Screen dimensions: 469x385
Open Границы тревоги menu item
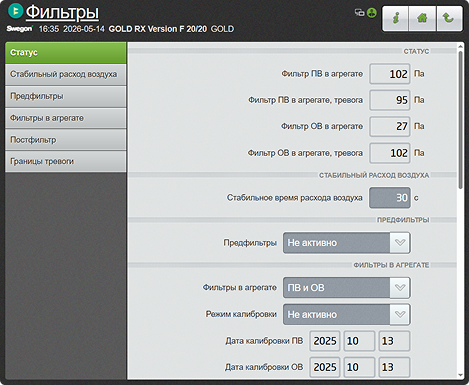[x=66, y=161]
